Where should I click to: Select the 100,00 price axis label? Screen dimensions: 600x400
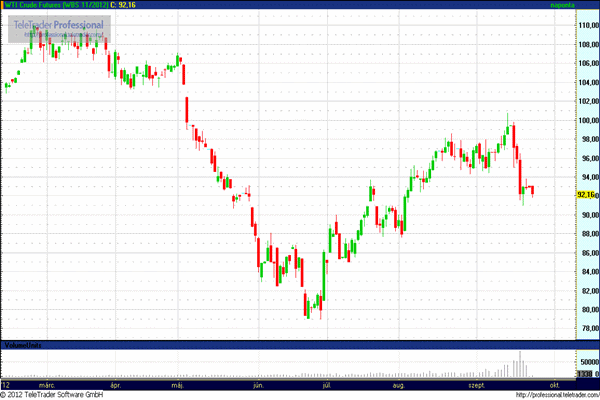click(x=585, y=121)
